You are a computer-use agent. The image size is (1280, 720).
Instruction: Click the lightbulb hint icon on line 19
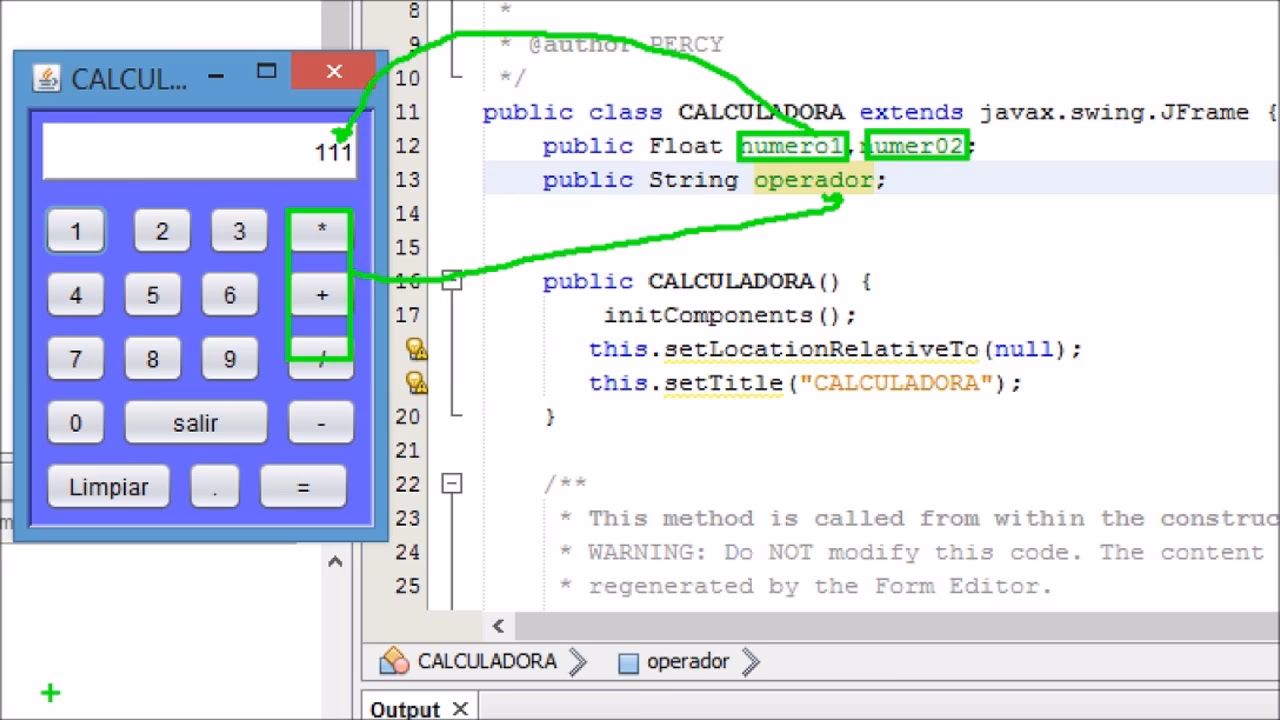tap(417, 383)
